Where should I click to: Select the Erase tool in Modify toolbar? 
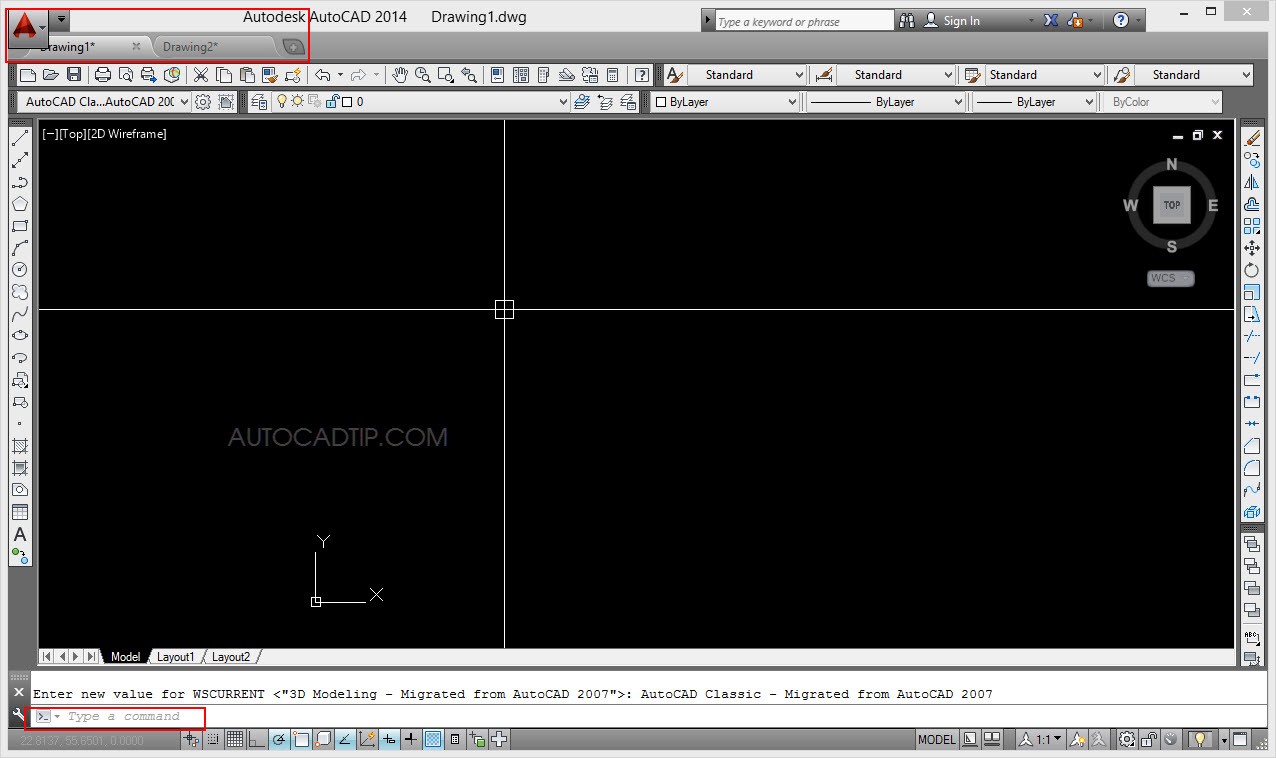coord(1252,138)
